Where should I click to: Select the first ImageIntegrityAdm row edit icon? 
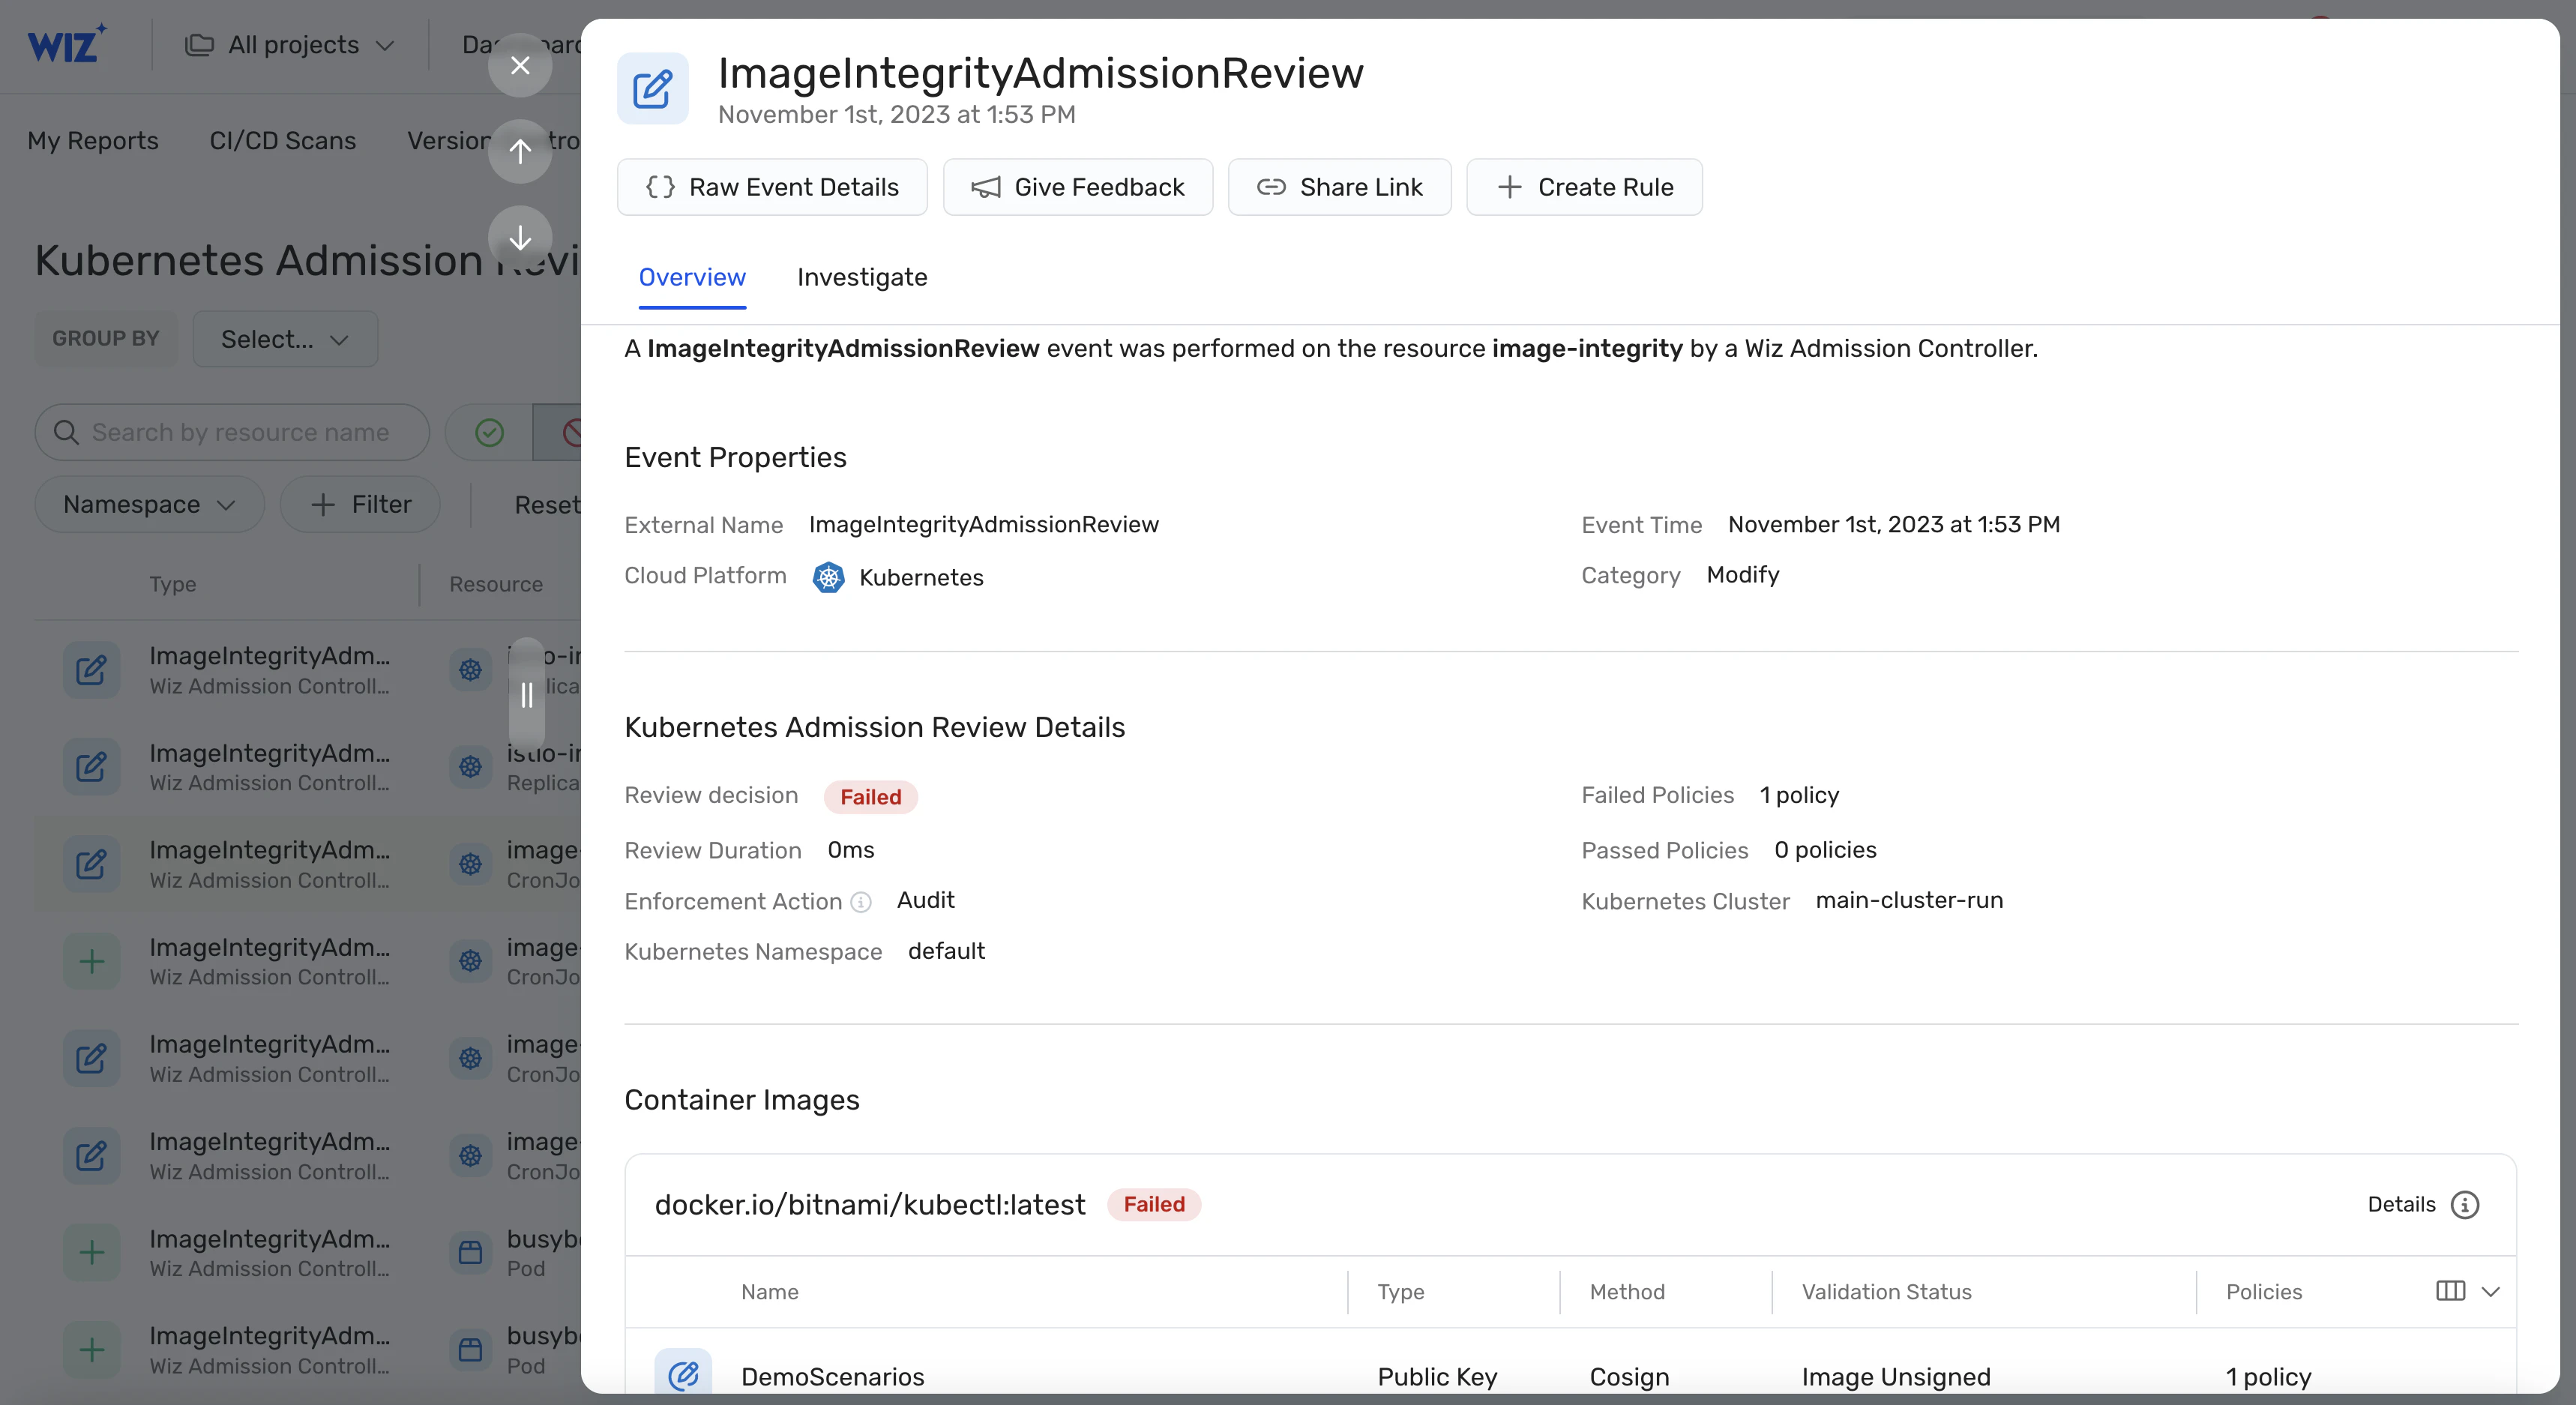[92, 670]
